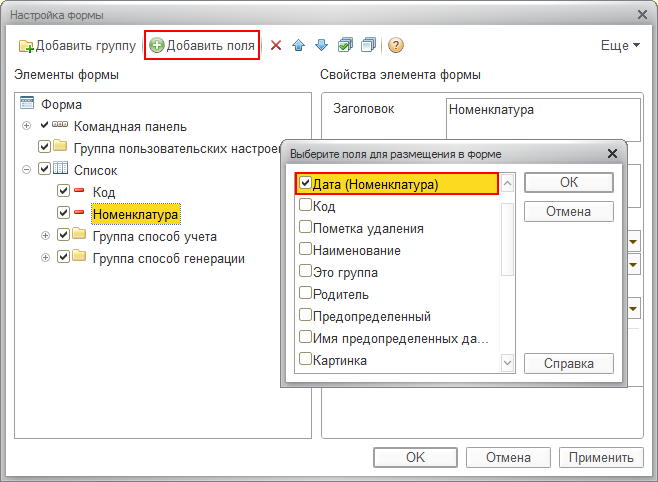The height and width of the screenshot is (482, 658).
Task: Toggle Группа способ учета checkbox
Action: click(63, 234)
